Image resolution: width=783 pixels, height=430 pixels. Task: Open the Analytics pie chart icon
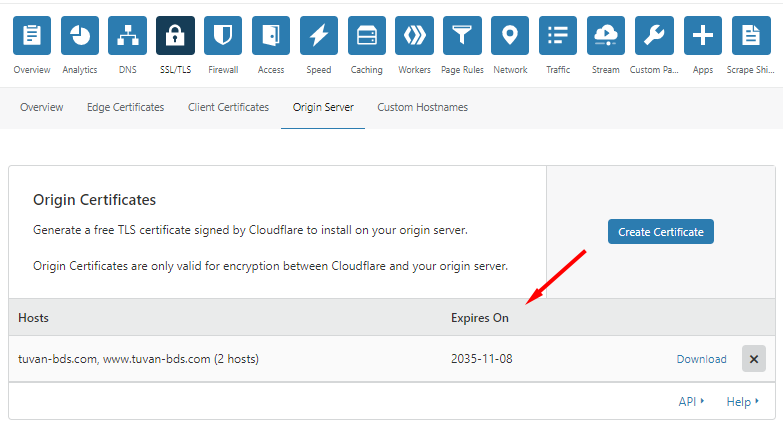click(x=80, y=35)
